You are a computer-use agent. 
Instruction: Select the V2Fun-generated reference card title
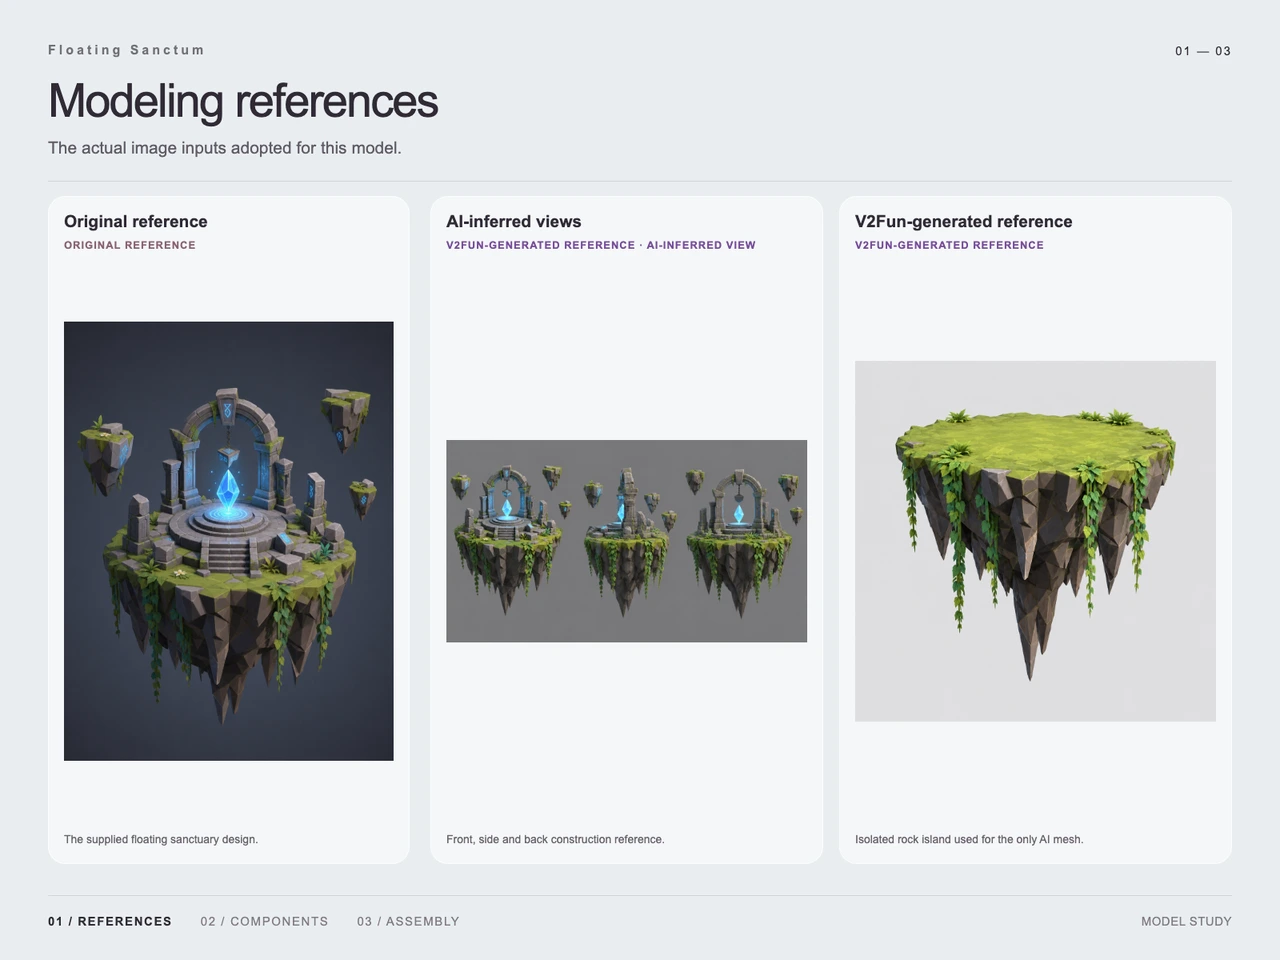point(964,222)
